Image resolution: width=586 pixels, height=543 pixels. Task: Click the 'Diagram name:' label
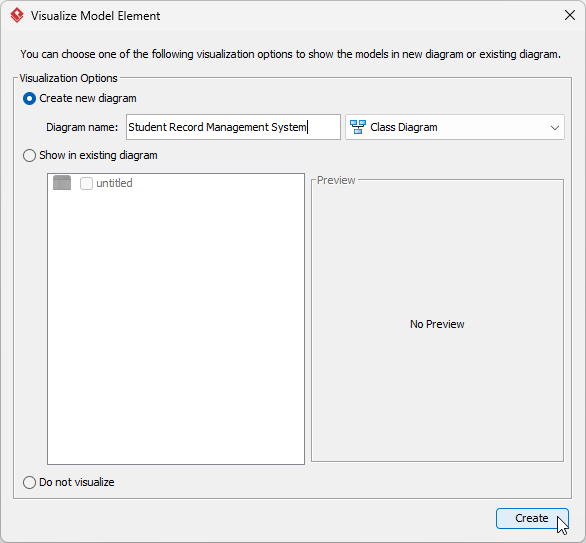tap(82, 127)
